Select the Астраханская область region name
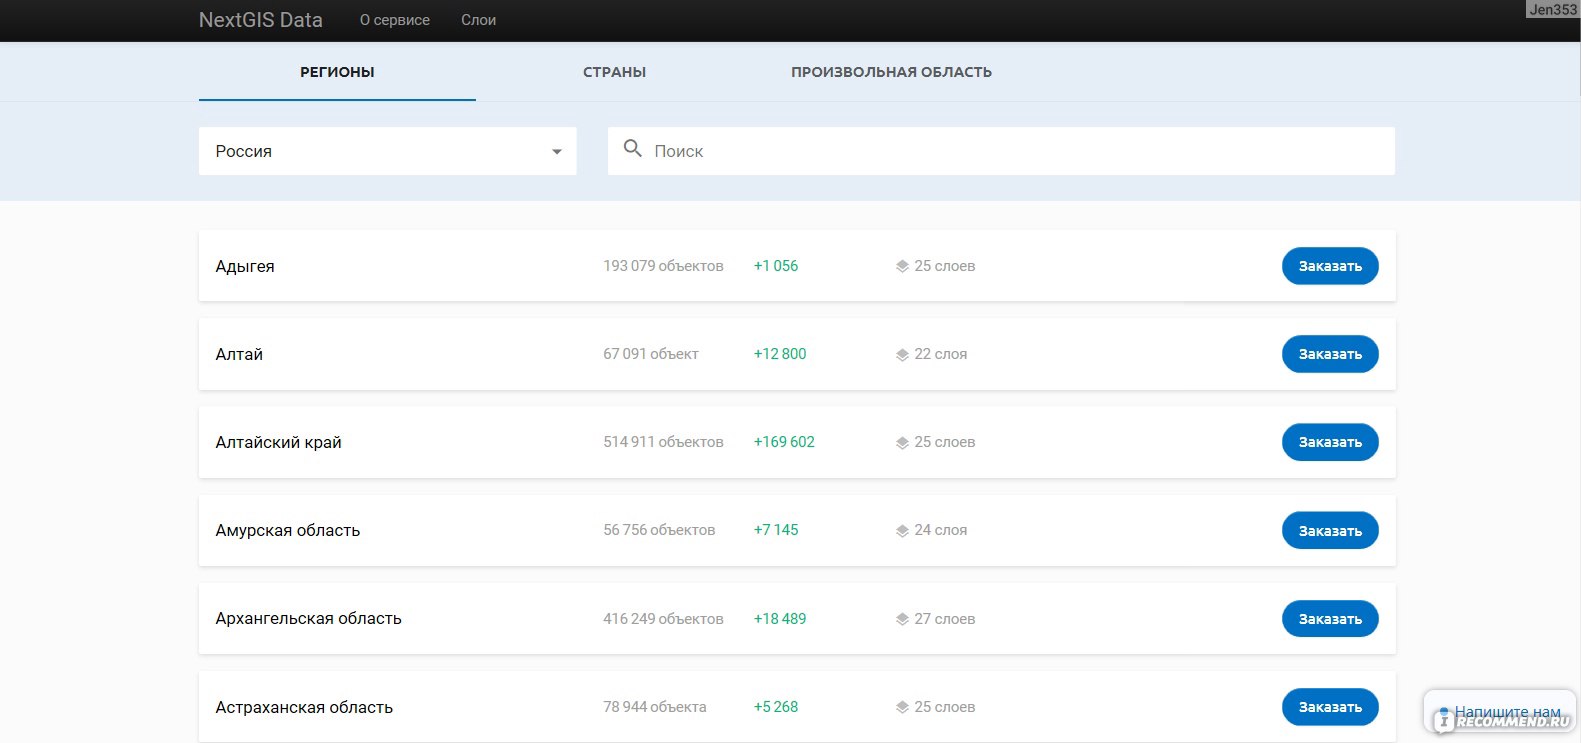1581x743 pixels. pyautogui.click(x=304, y=707)
